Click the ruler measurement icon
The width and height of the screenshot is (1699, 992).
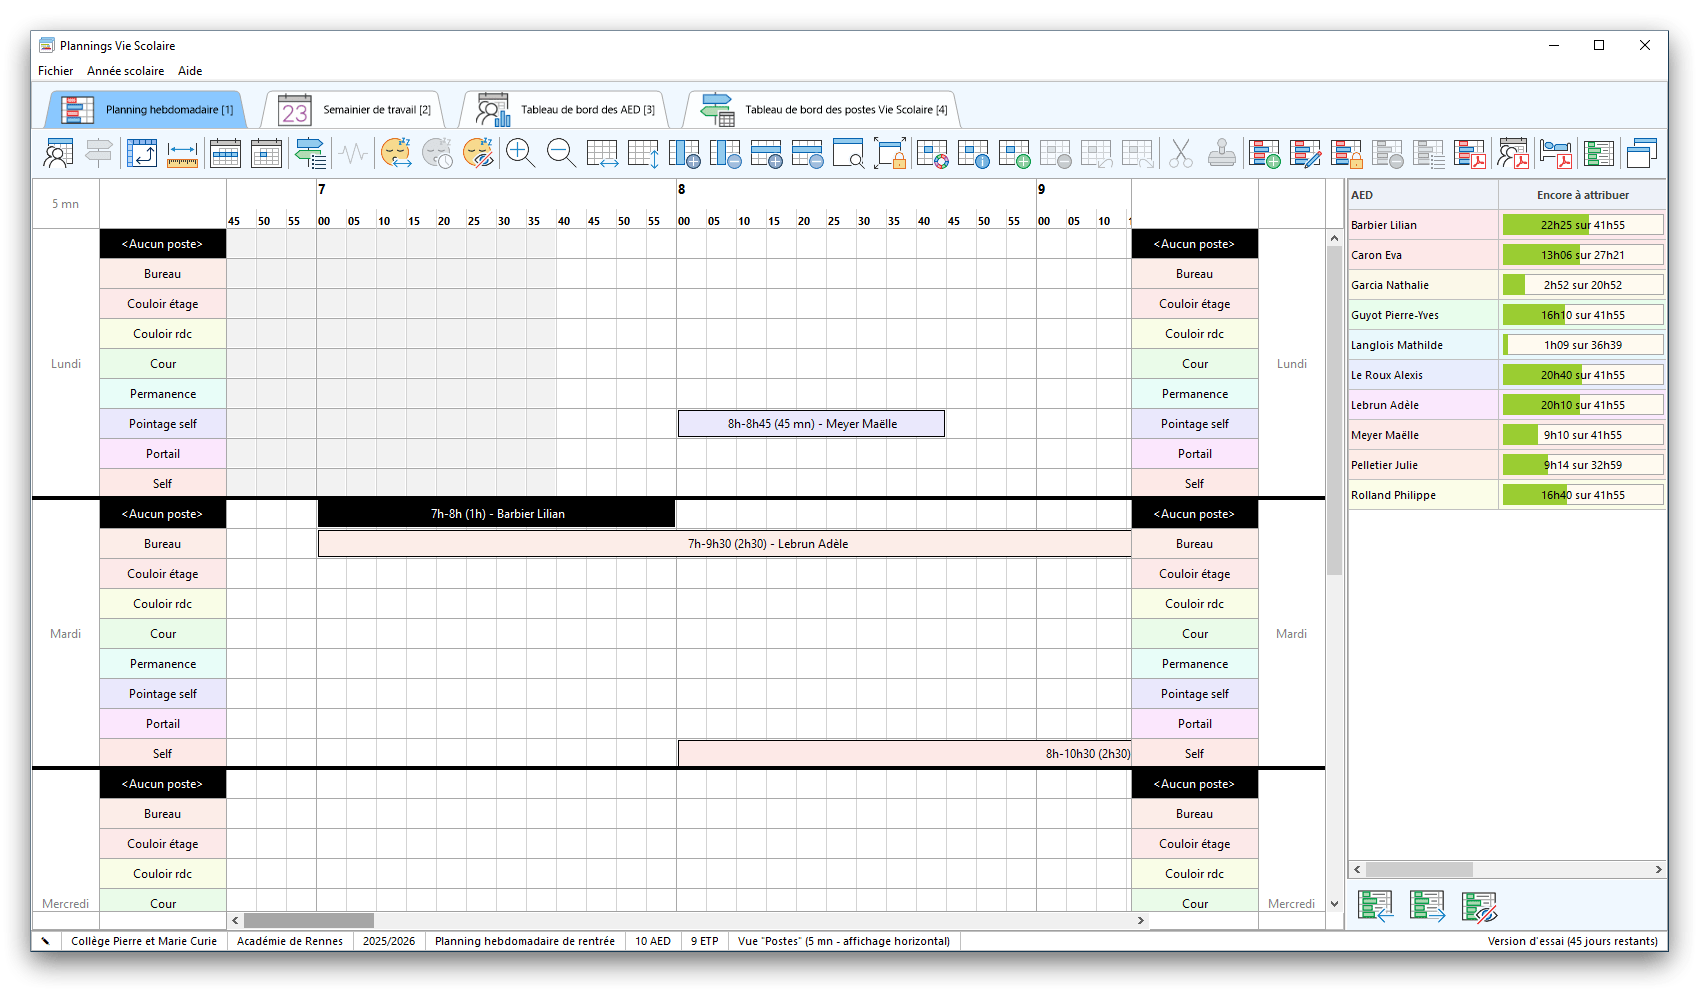pyautogui.click(x=182, y=153)
